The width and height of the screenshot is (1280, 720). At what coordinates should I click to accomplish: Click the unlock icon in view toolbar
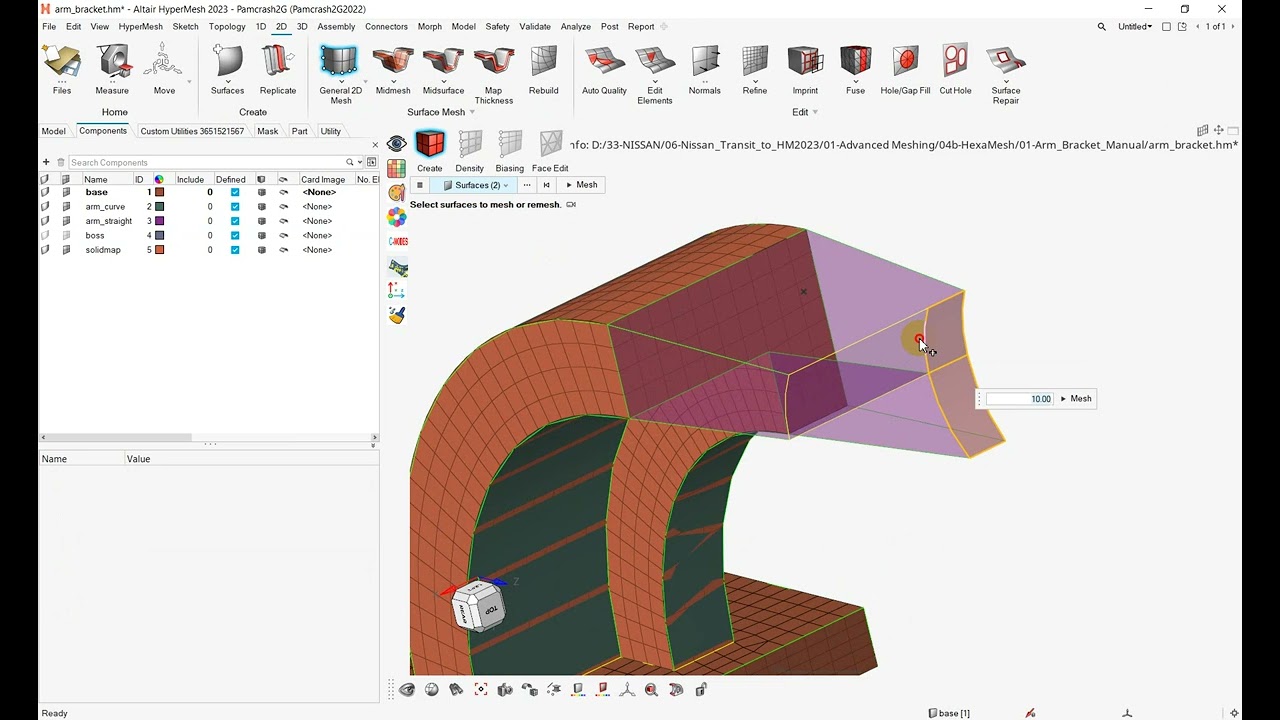(x=701, y=689)
